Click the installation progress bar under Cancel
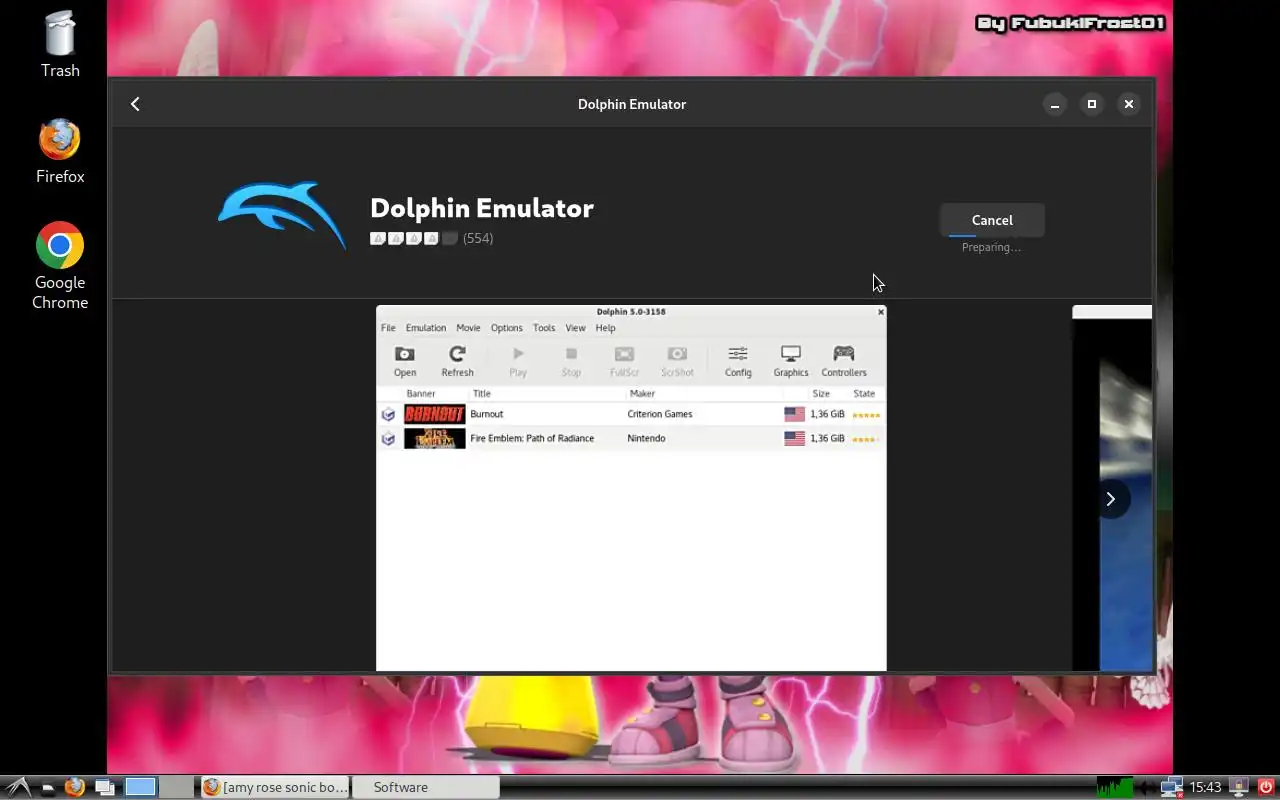Viewport: 1280px width, 800px height. coord(992,236)
